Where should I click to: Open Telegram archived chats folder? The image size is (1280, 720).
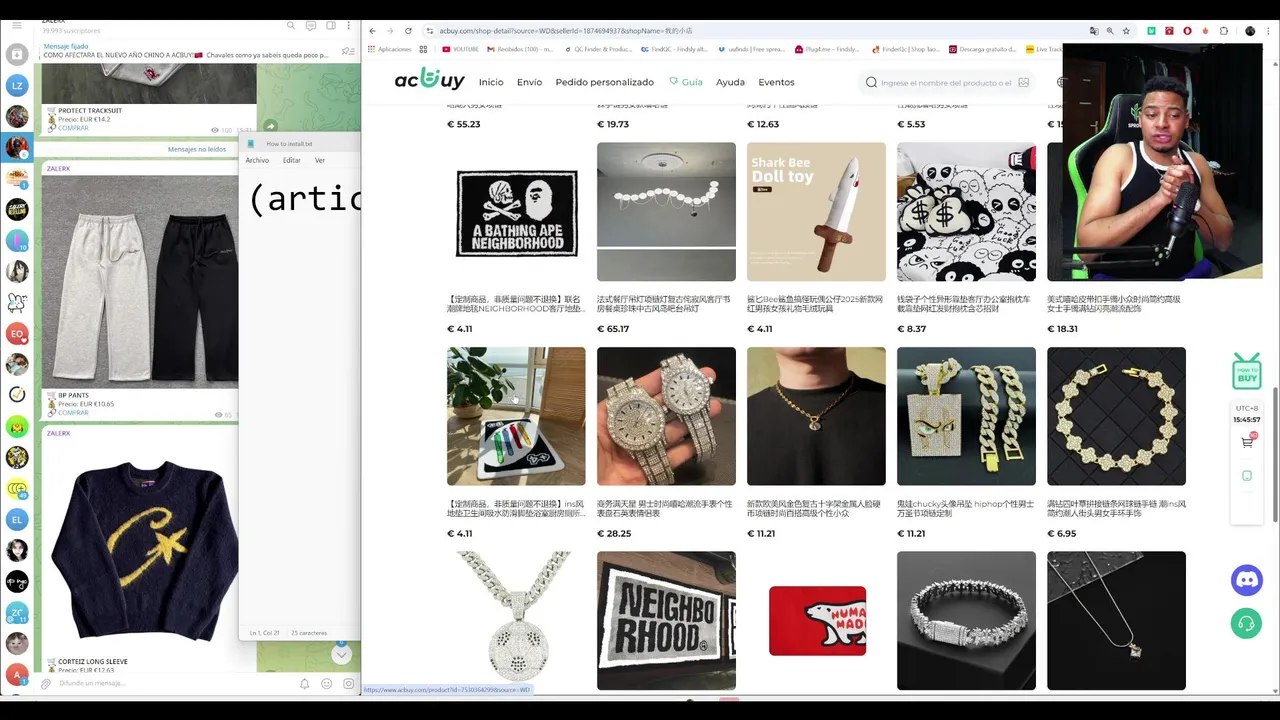17,54
